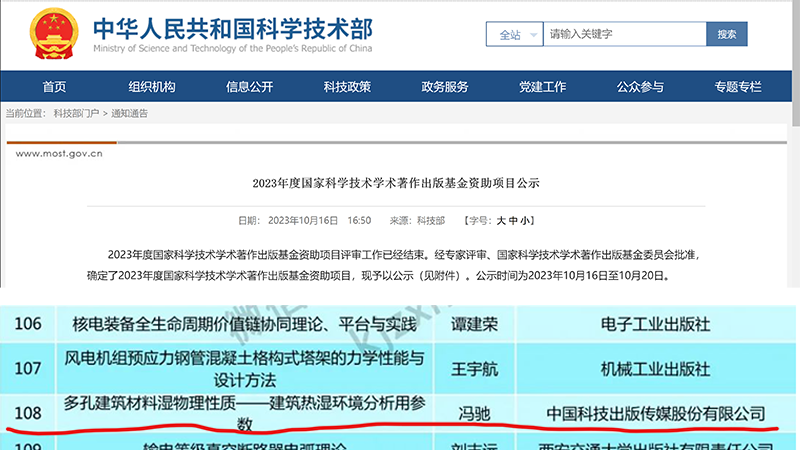Screen dimensions: 800x450
Task: Click the 搜索 search button
Action: tap(727, 34)
